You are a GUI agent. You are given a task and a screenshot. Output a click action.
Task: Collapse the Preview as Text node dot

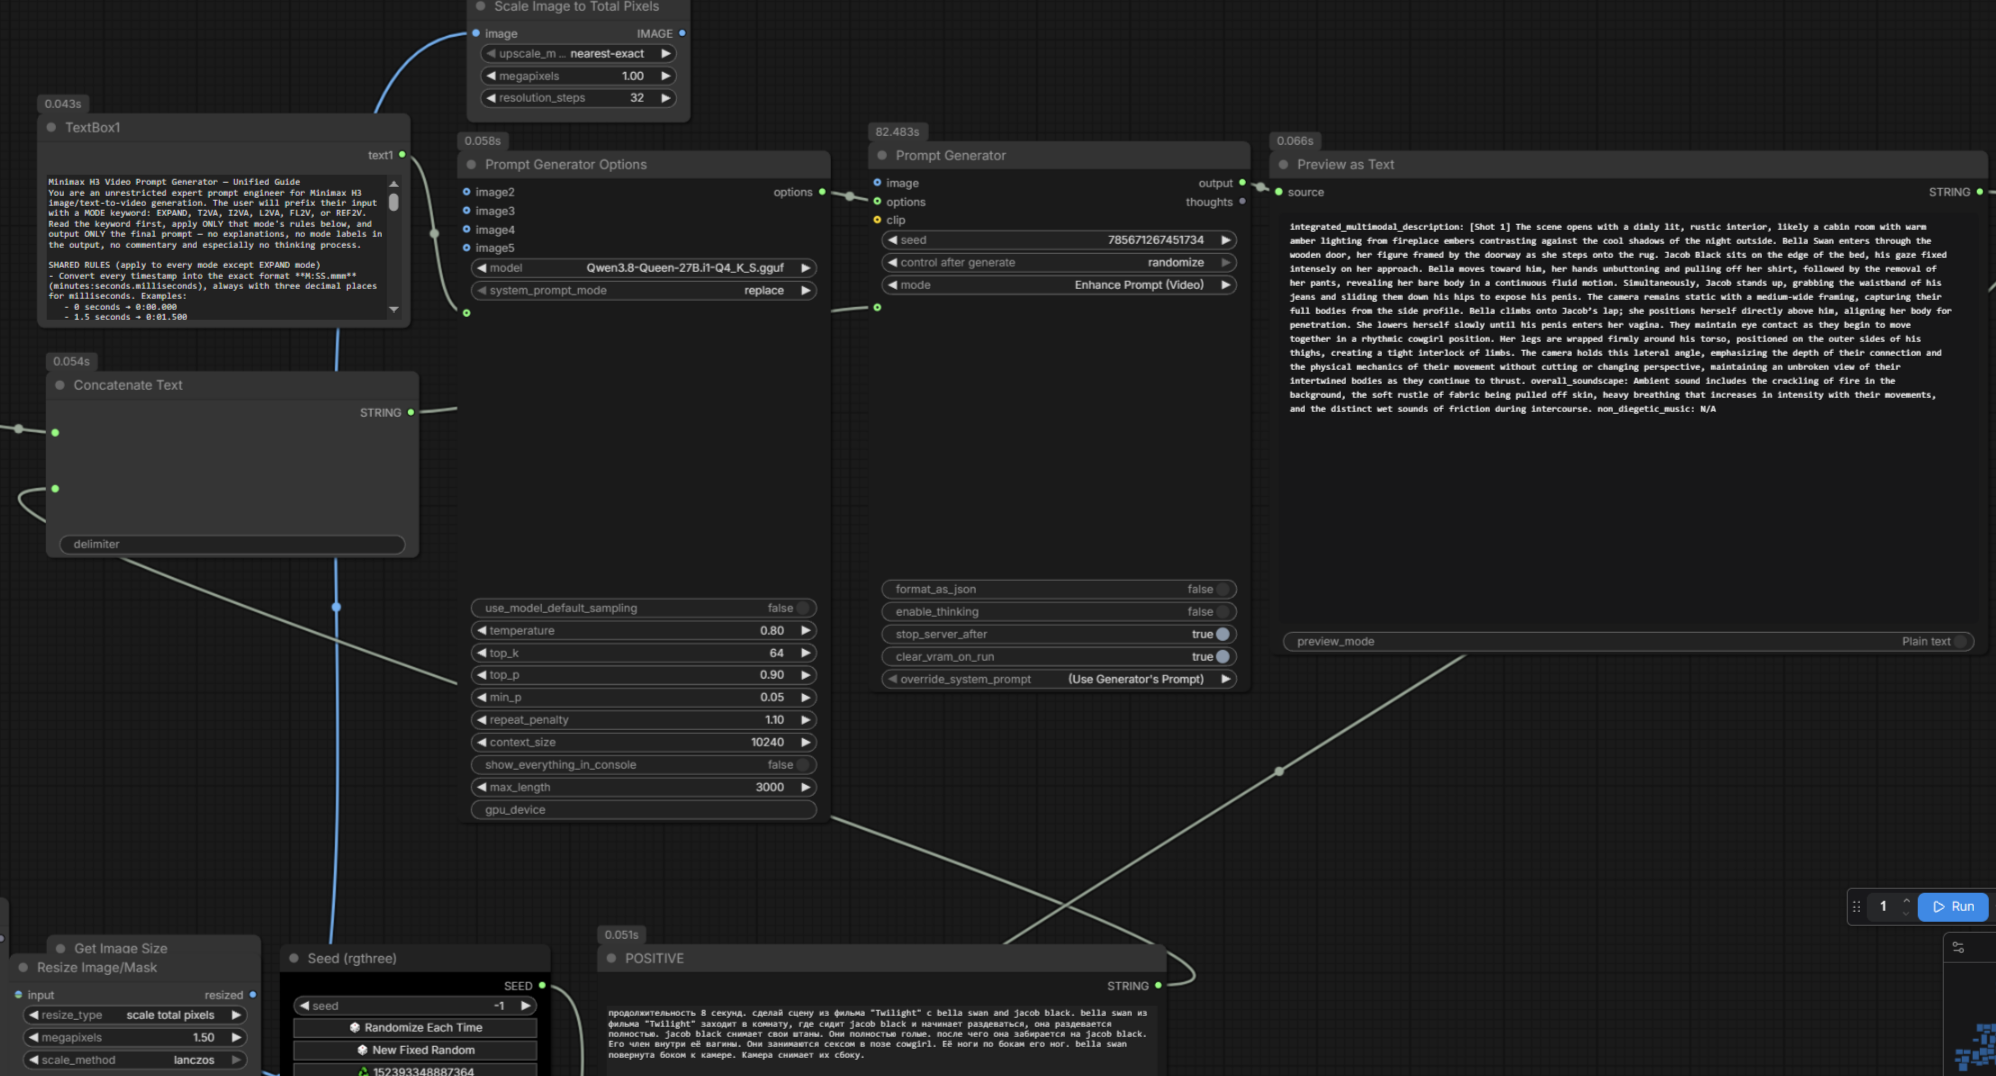pos(1283,165)
